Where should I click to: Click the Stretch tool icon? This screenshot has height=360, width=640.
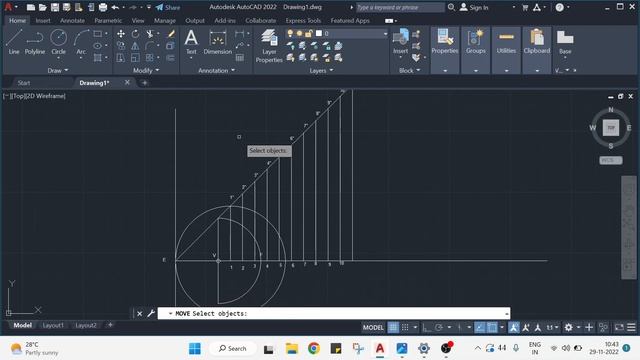click(x=121, y=58)
